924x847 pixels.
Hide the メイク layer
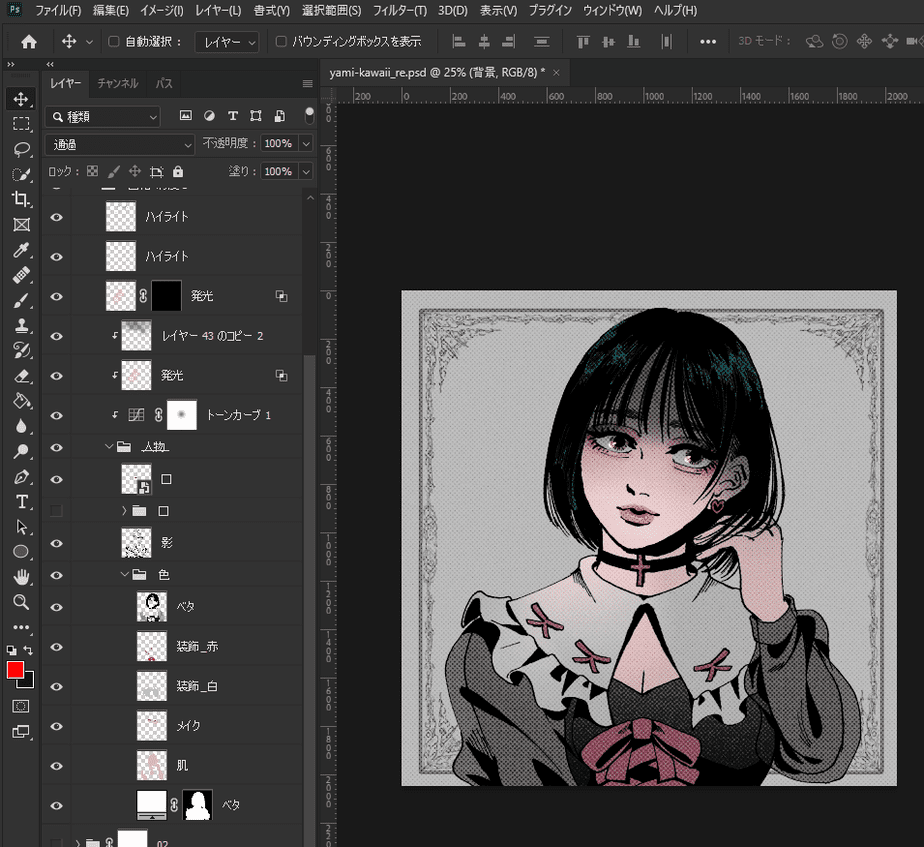coord(57,726)
